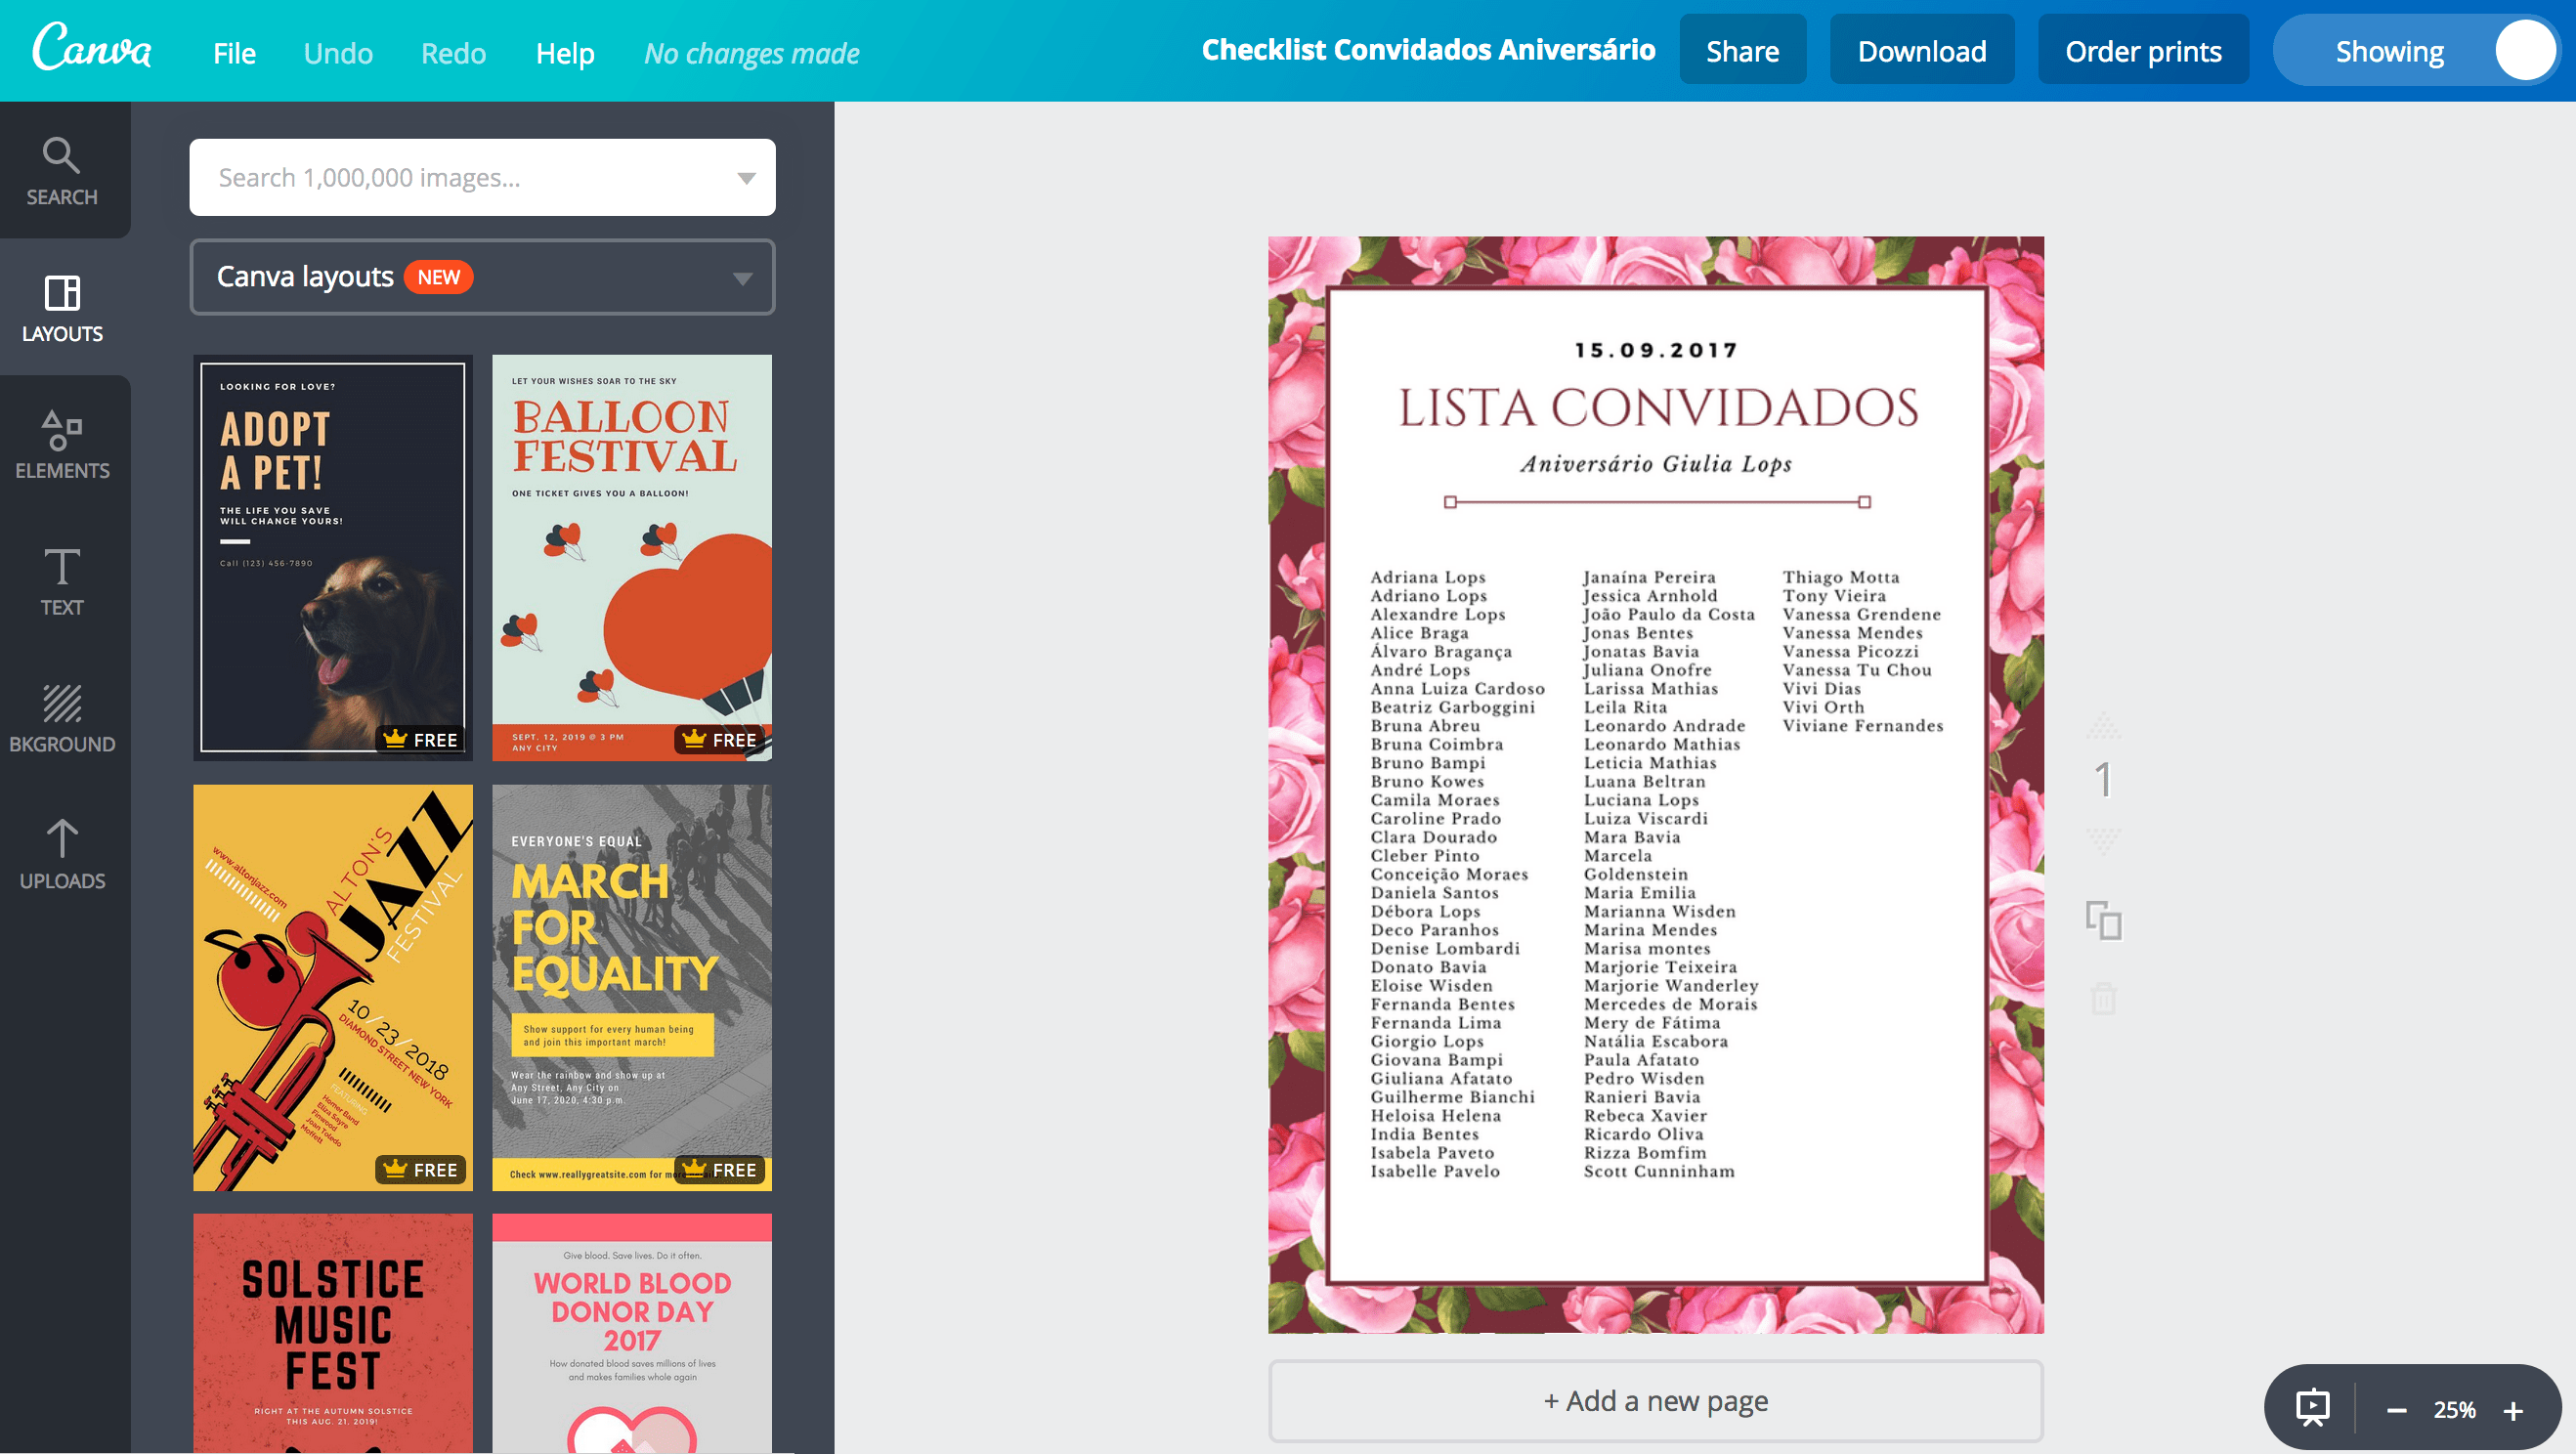
Task: Select the Aniversário Giulia Lops subtitle
Action: coord(1656,464)
